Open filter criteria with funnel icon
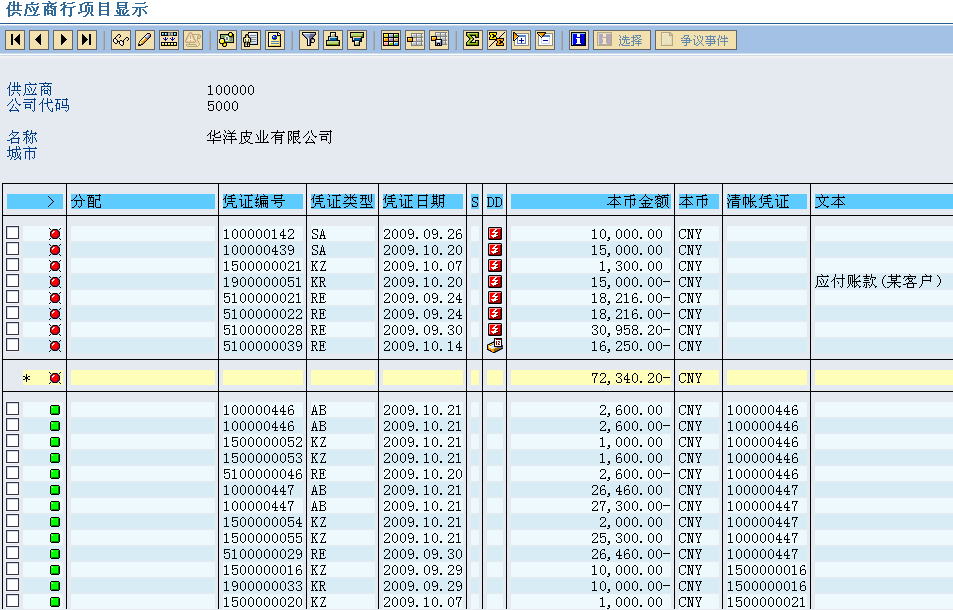The height and width of the screenshot is (610, 953). 308,40
